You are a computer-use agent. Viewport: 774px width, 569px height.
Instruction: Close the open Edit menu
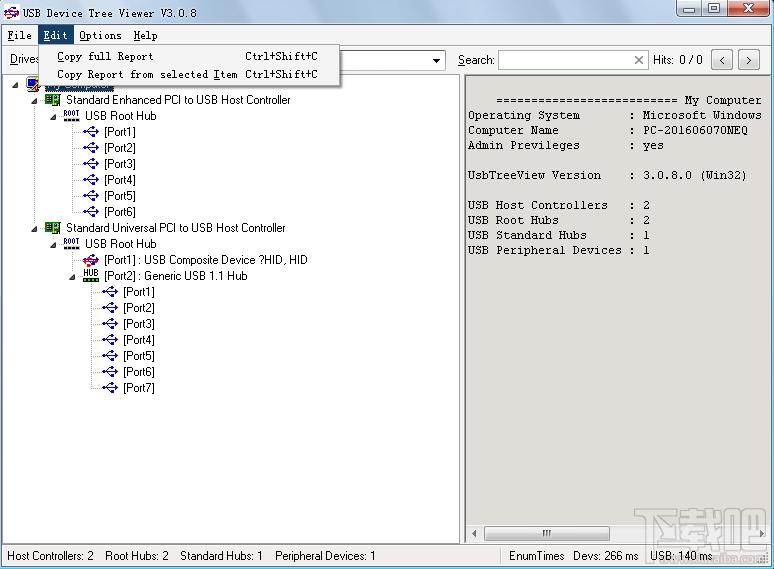pos(55,35)
